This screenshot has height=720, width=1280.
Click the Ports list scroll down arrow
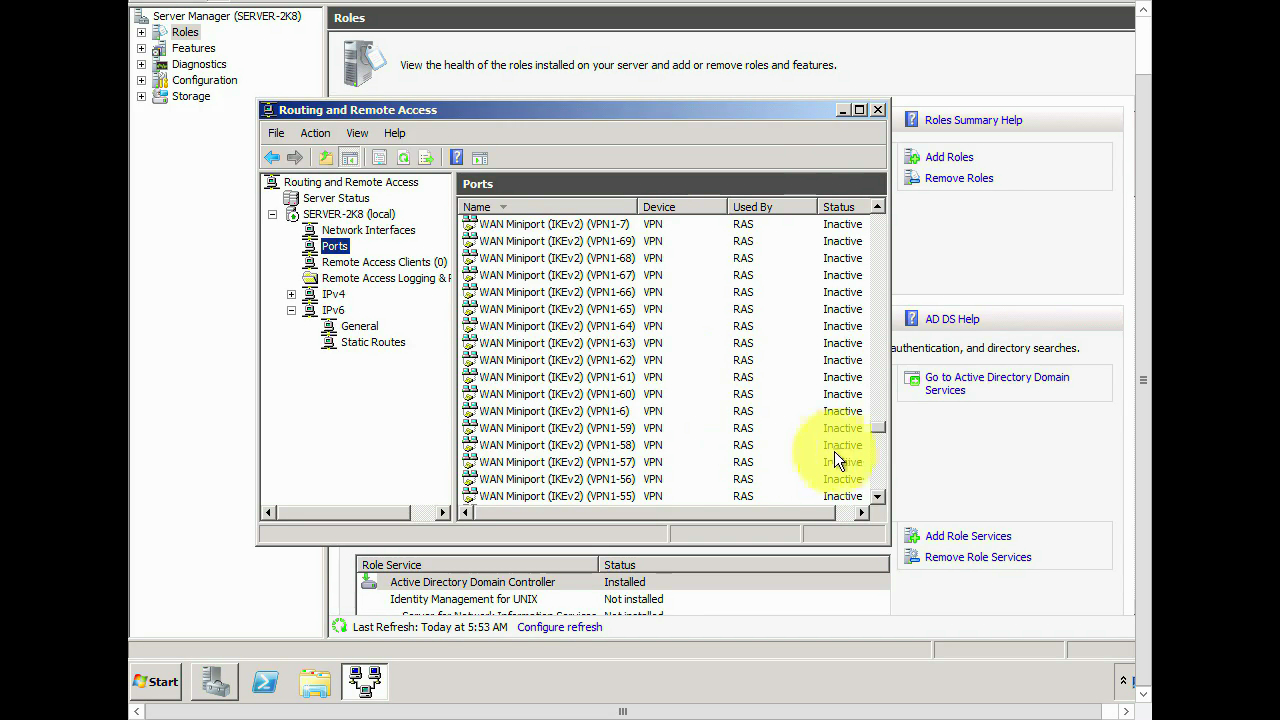(x=878, y=496)
